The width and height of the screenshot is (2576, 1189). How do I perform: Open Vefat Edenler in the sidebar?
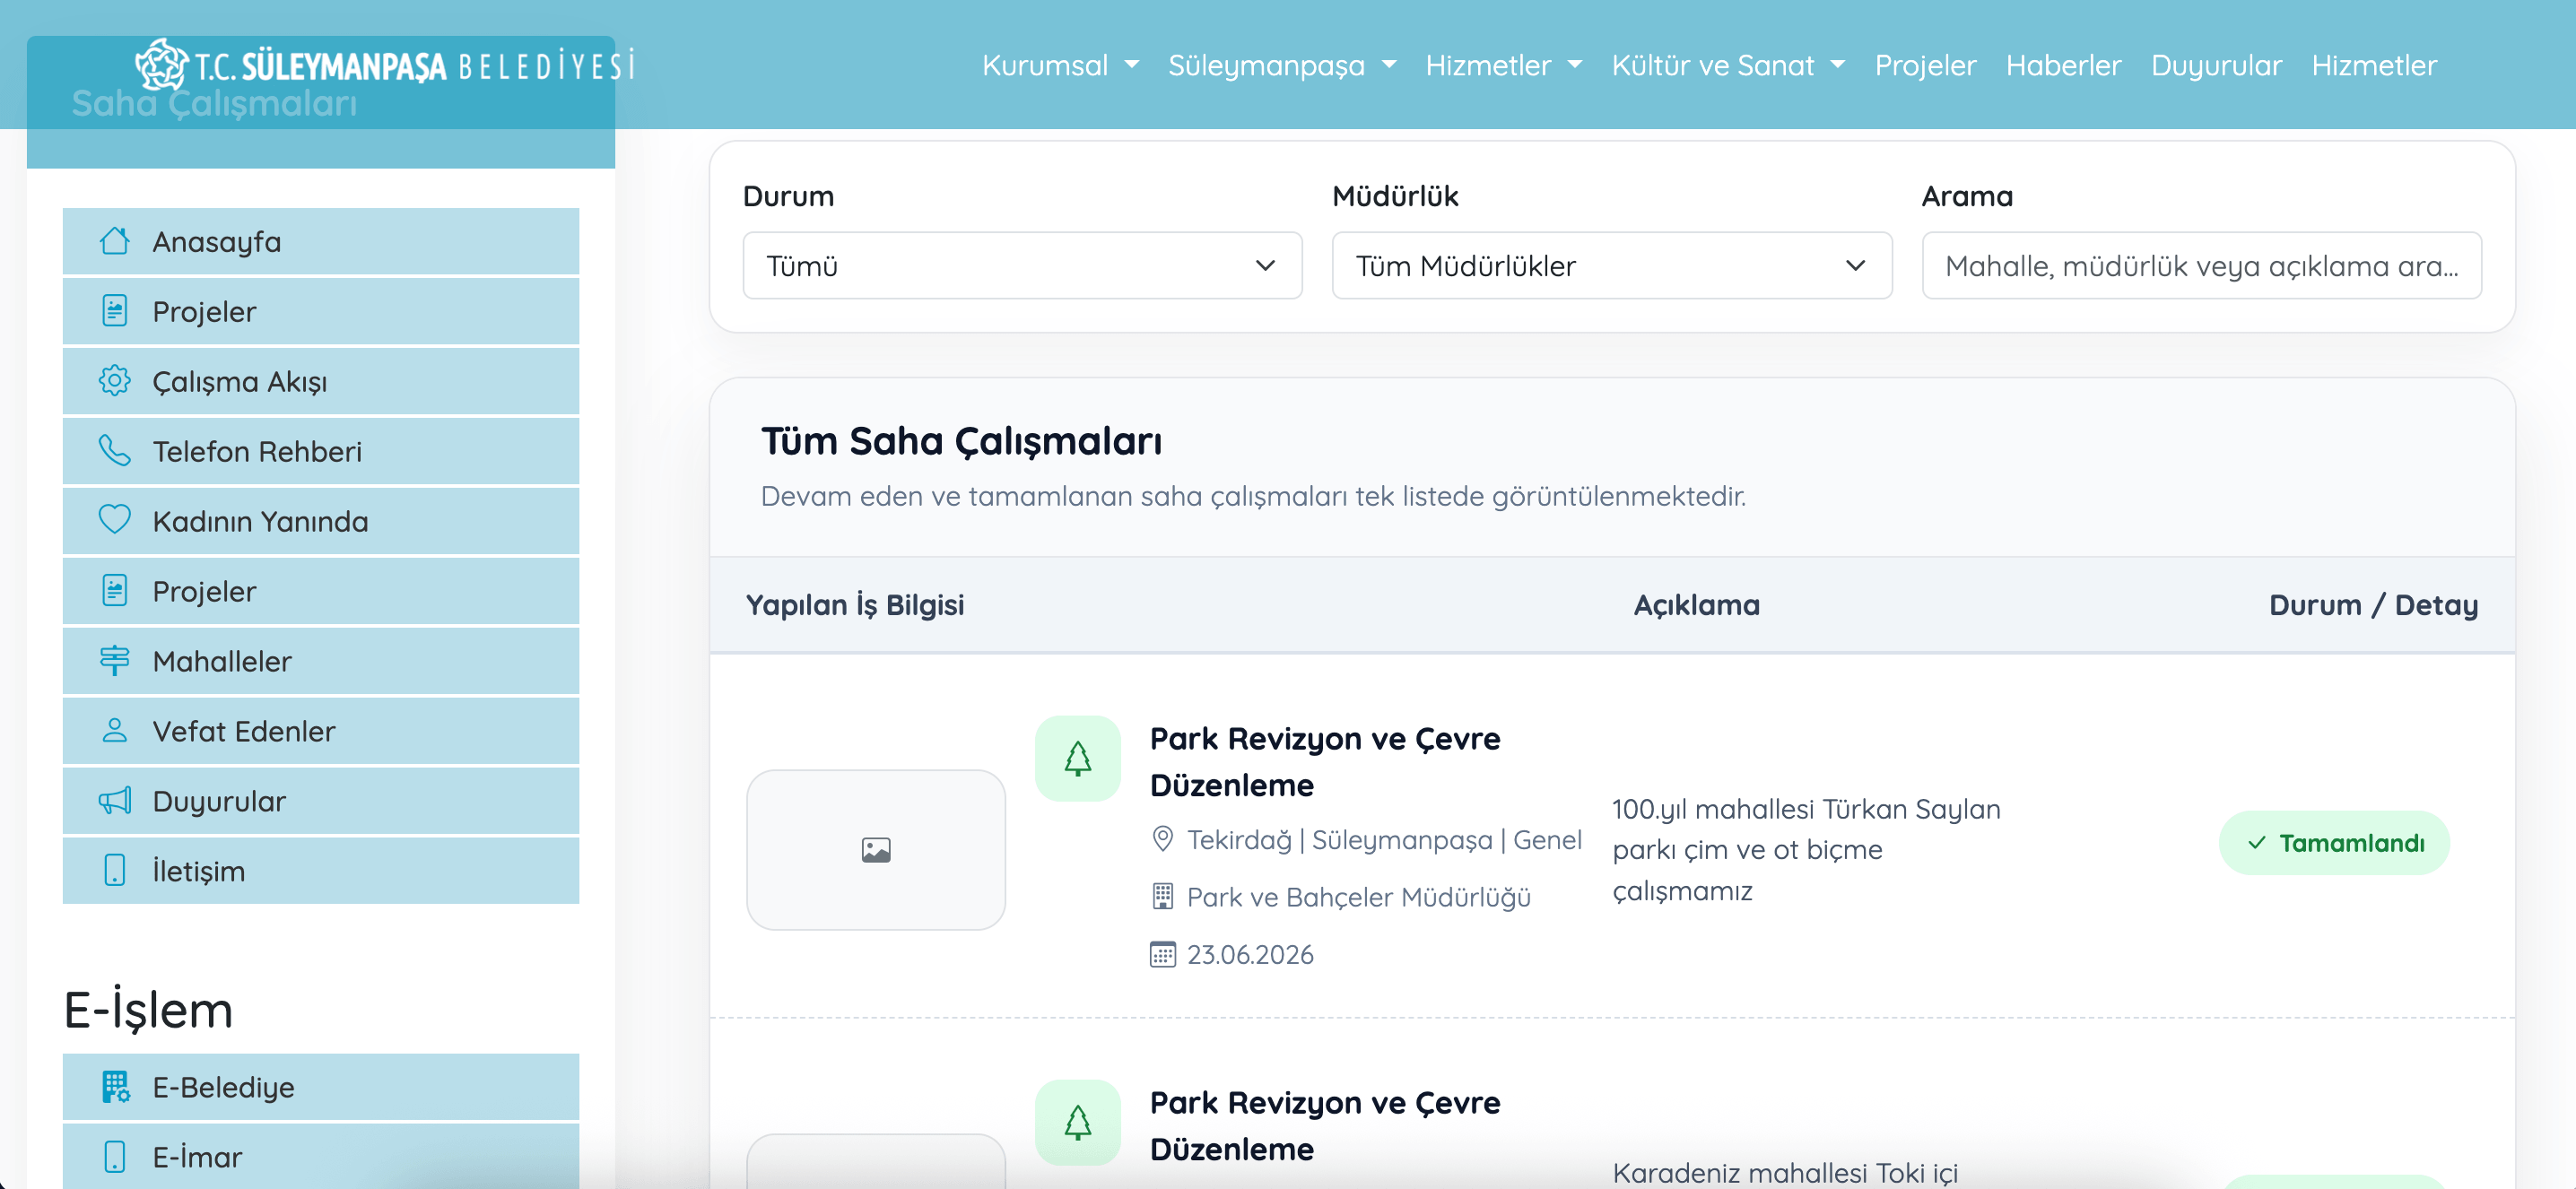click(x=321, y=731)
